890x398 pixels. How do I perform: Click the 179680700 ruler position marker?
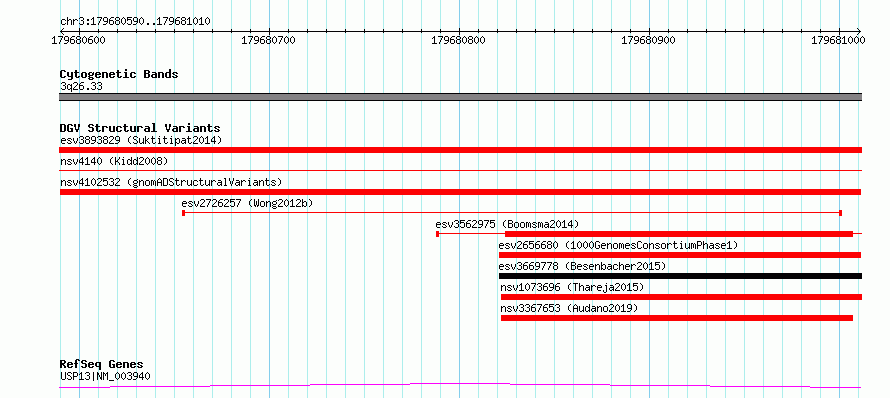coord(268,41)
